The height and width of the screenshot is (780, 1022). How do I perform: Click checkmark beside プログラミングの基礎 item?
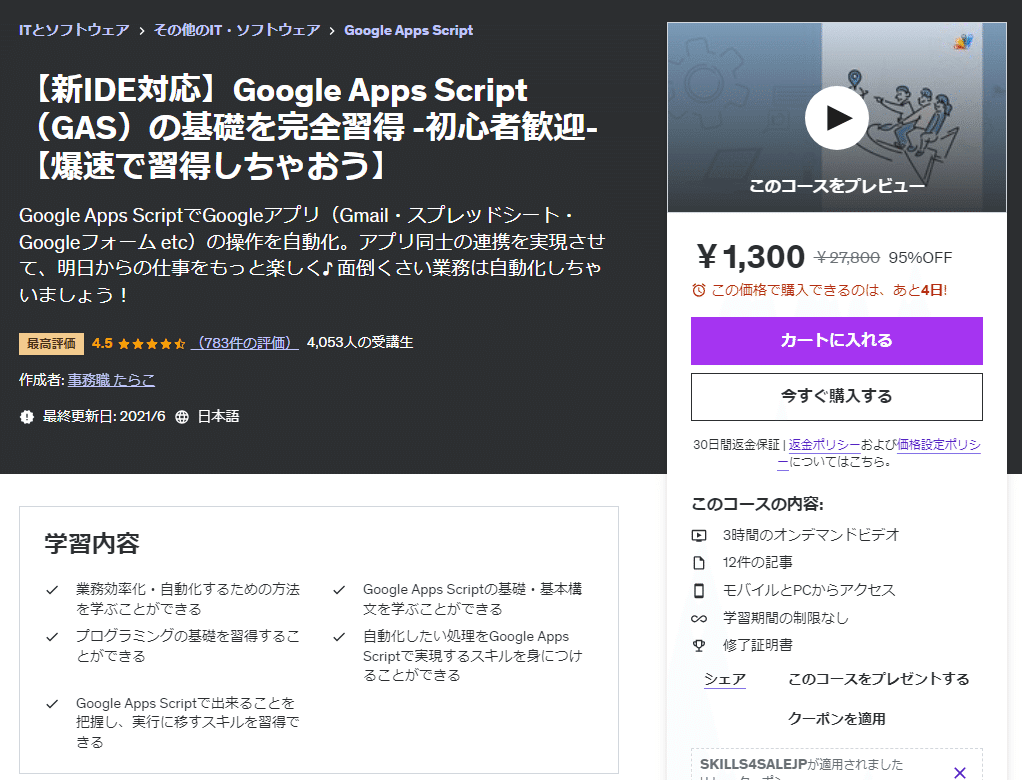click(x=52, y=637)
